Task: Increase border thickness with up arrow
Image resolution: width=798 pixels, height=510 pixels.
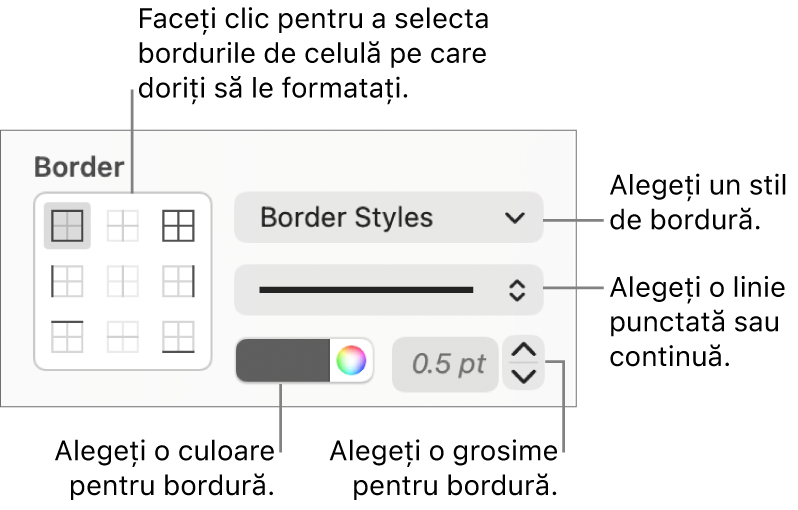Action: 524,350
